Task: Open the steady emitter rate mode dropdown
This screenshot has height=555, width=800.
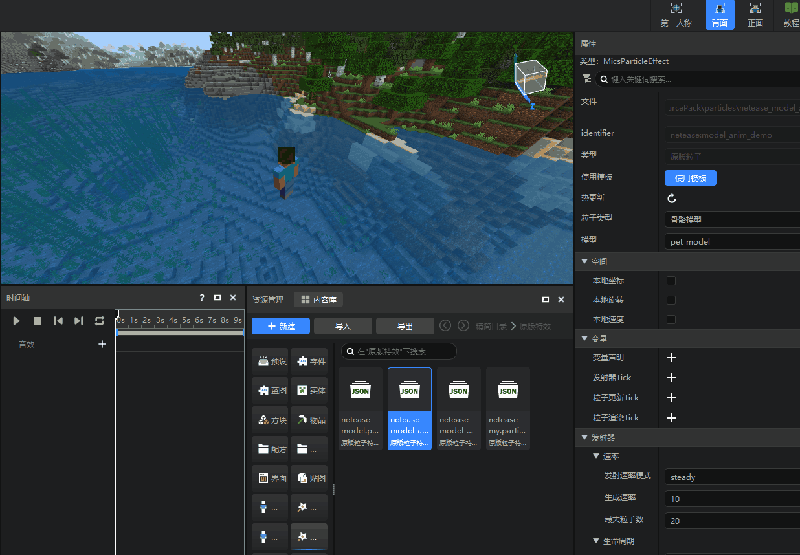Action: (x=730, y=477)
